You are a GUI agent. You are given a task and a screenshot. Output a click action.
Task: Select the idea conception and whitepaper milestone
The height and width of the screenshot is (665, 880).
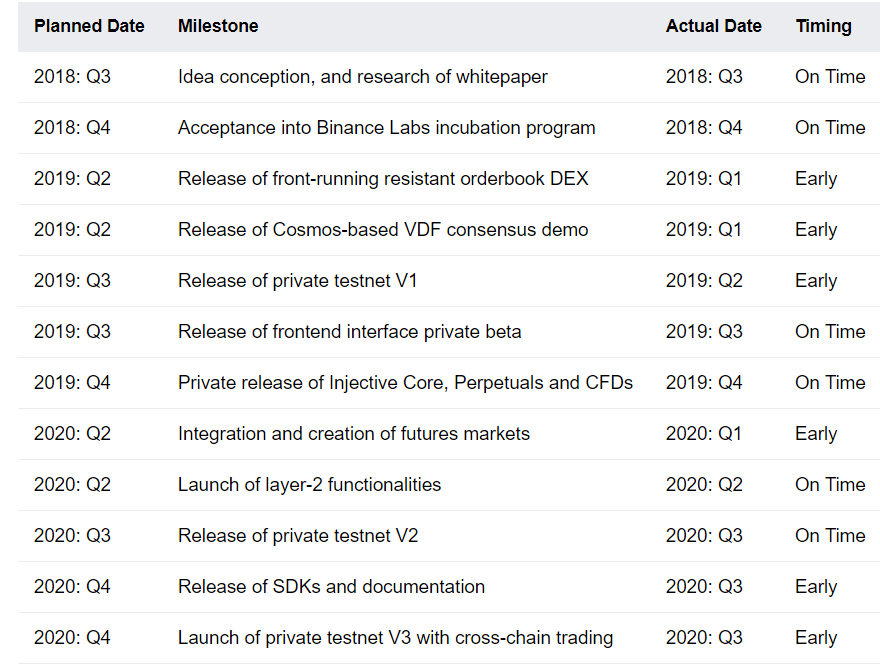click(362, 77)
